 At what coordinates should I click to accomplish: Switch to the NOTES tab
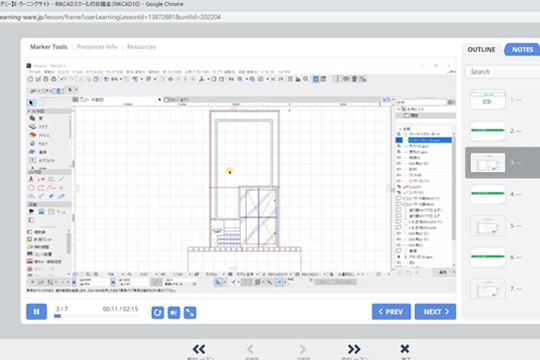pos(522,50)
